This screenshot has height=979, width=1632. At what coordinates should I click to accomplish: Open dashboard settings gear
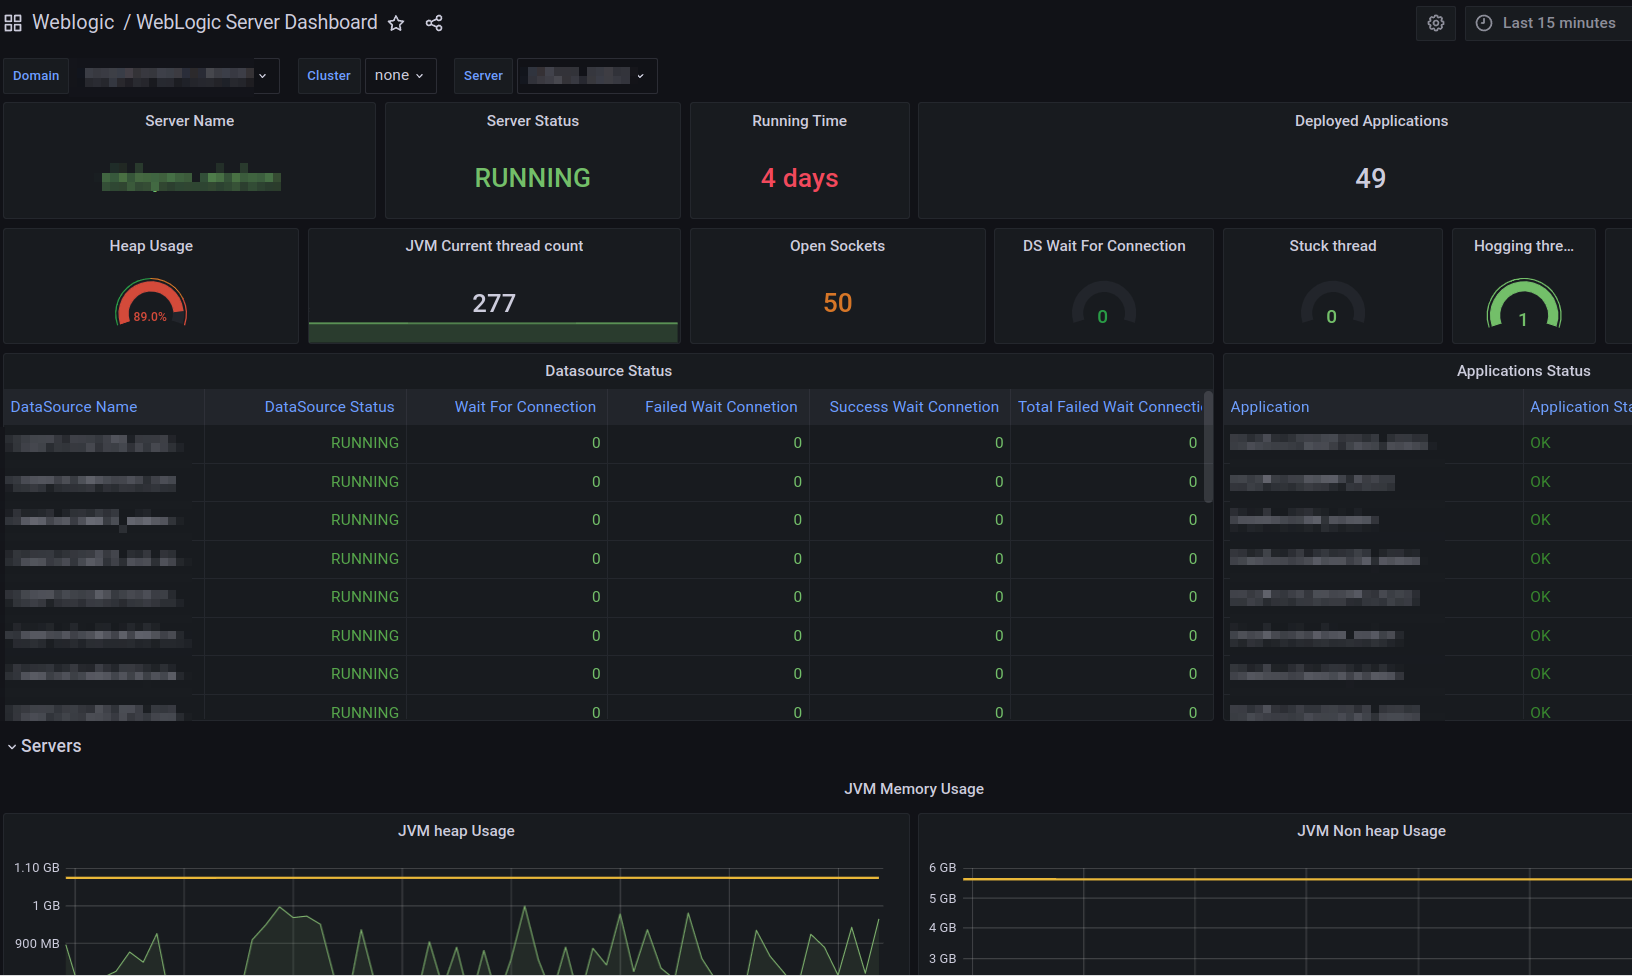tap(1436, 23)
